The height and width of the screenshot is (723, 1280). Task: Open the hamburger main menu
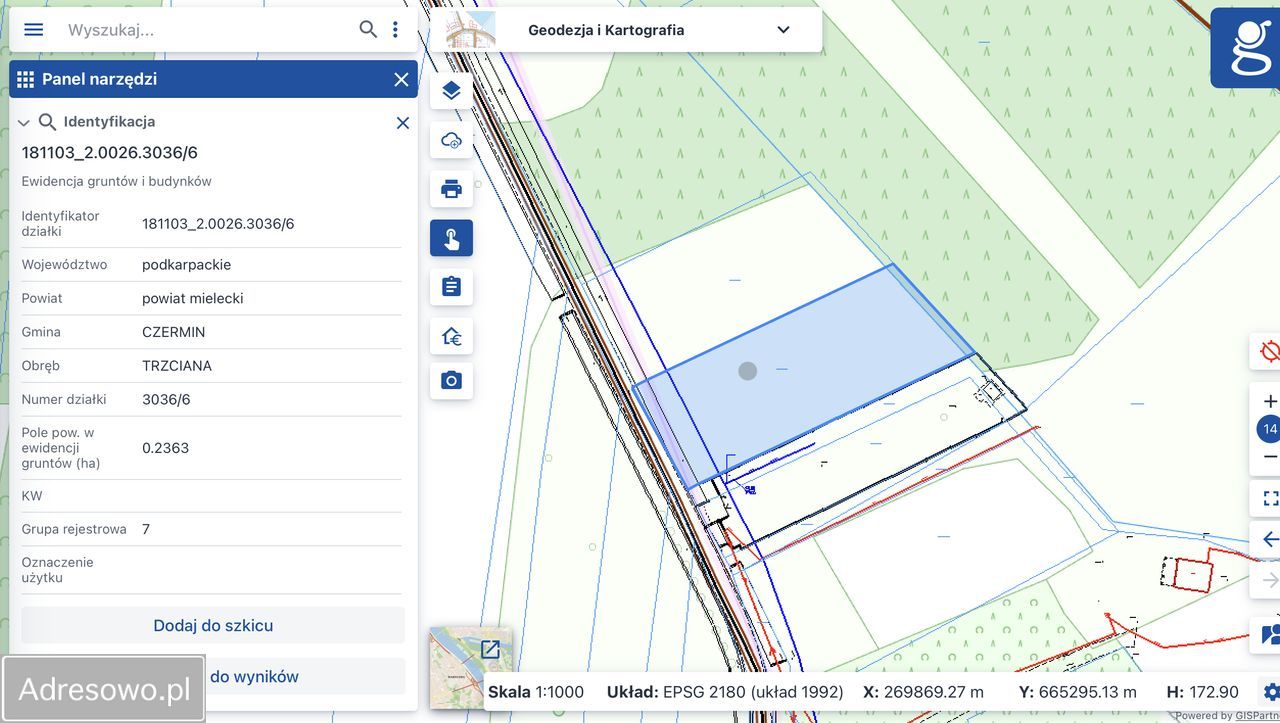pos(34,29)
